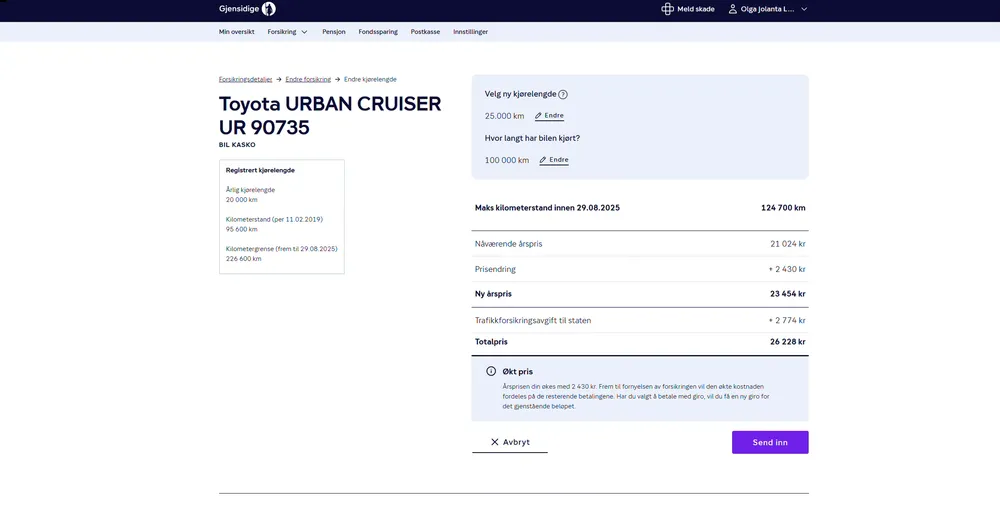This screenshot has height=509, width=1000.
Task: Open the Pensjon page
Action: pyautogui.click(x=334, y=32)
